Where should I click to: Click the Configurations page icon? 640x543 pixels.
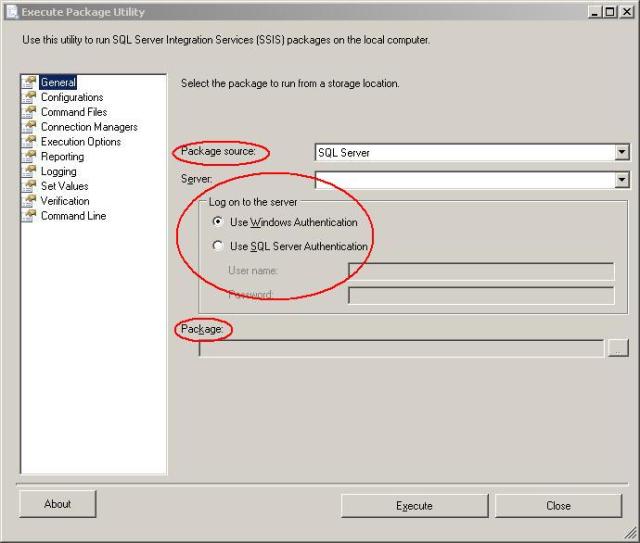(x=29, y=98)
